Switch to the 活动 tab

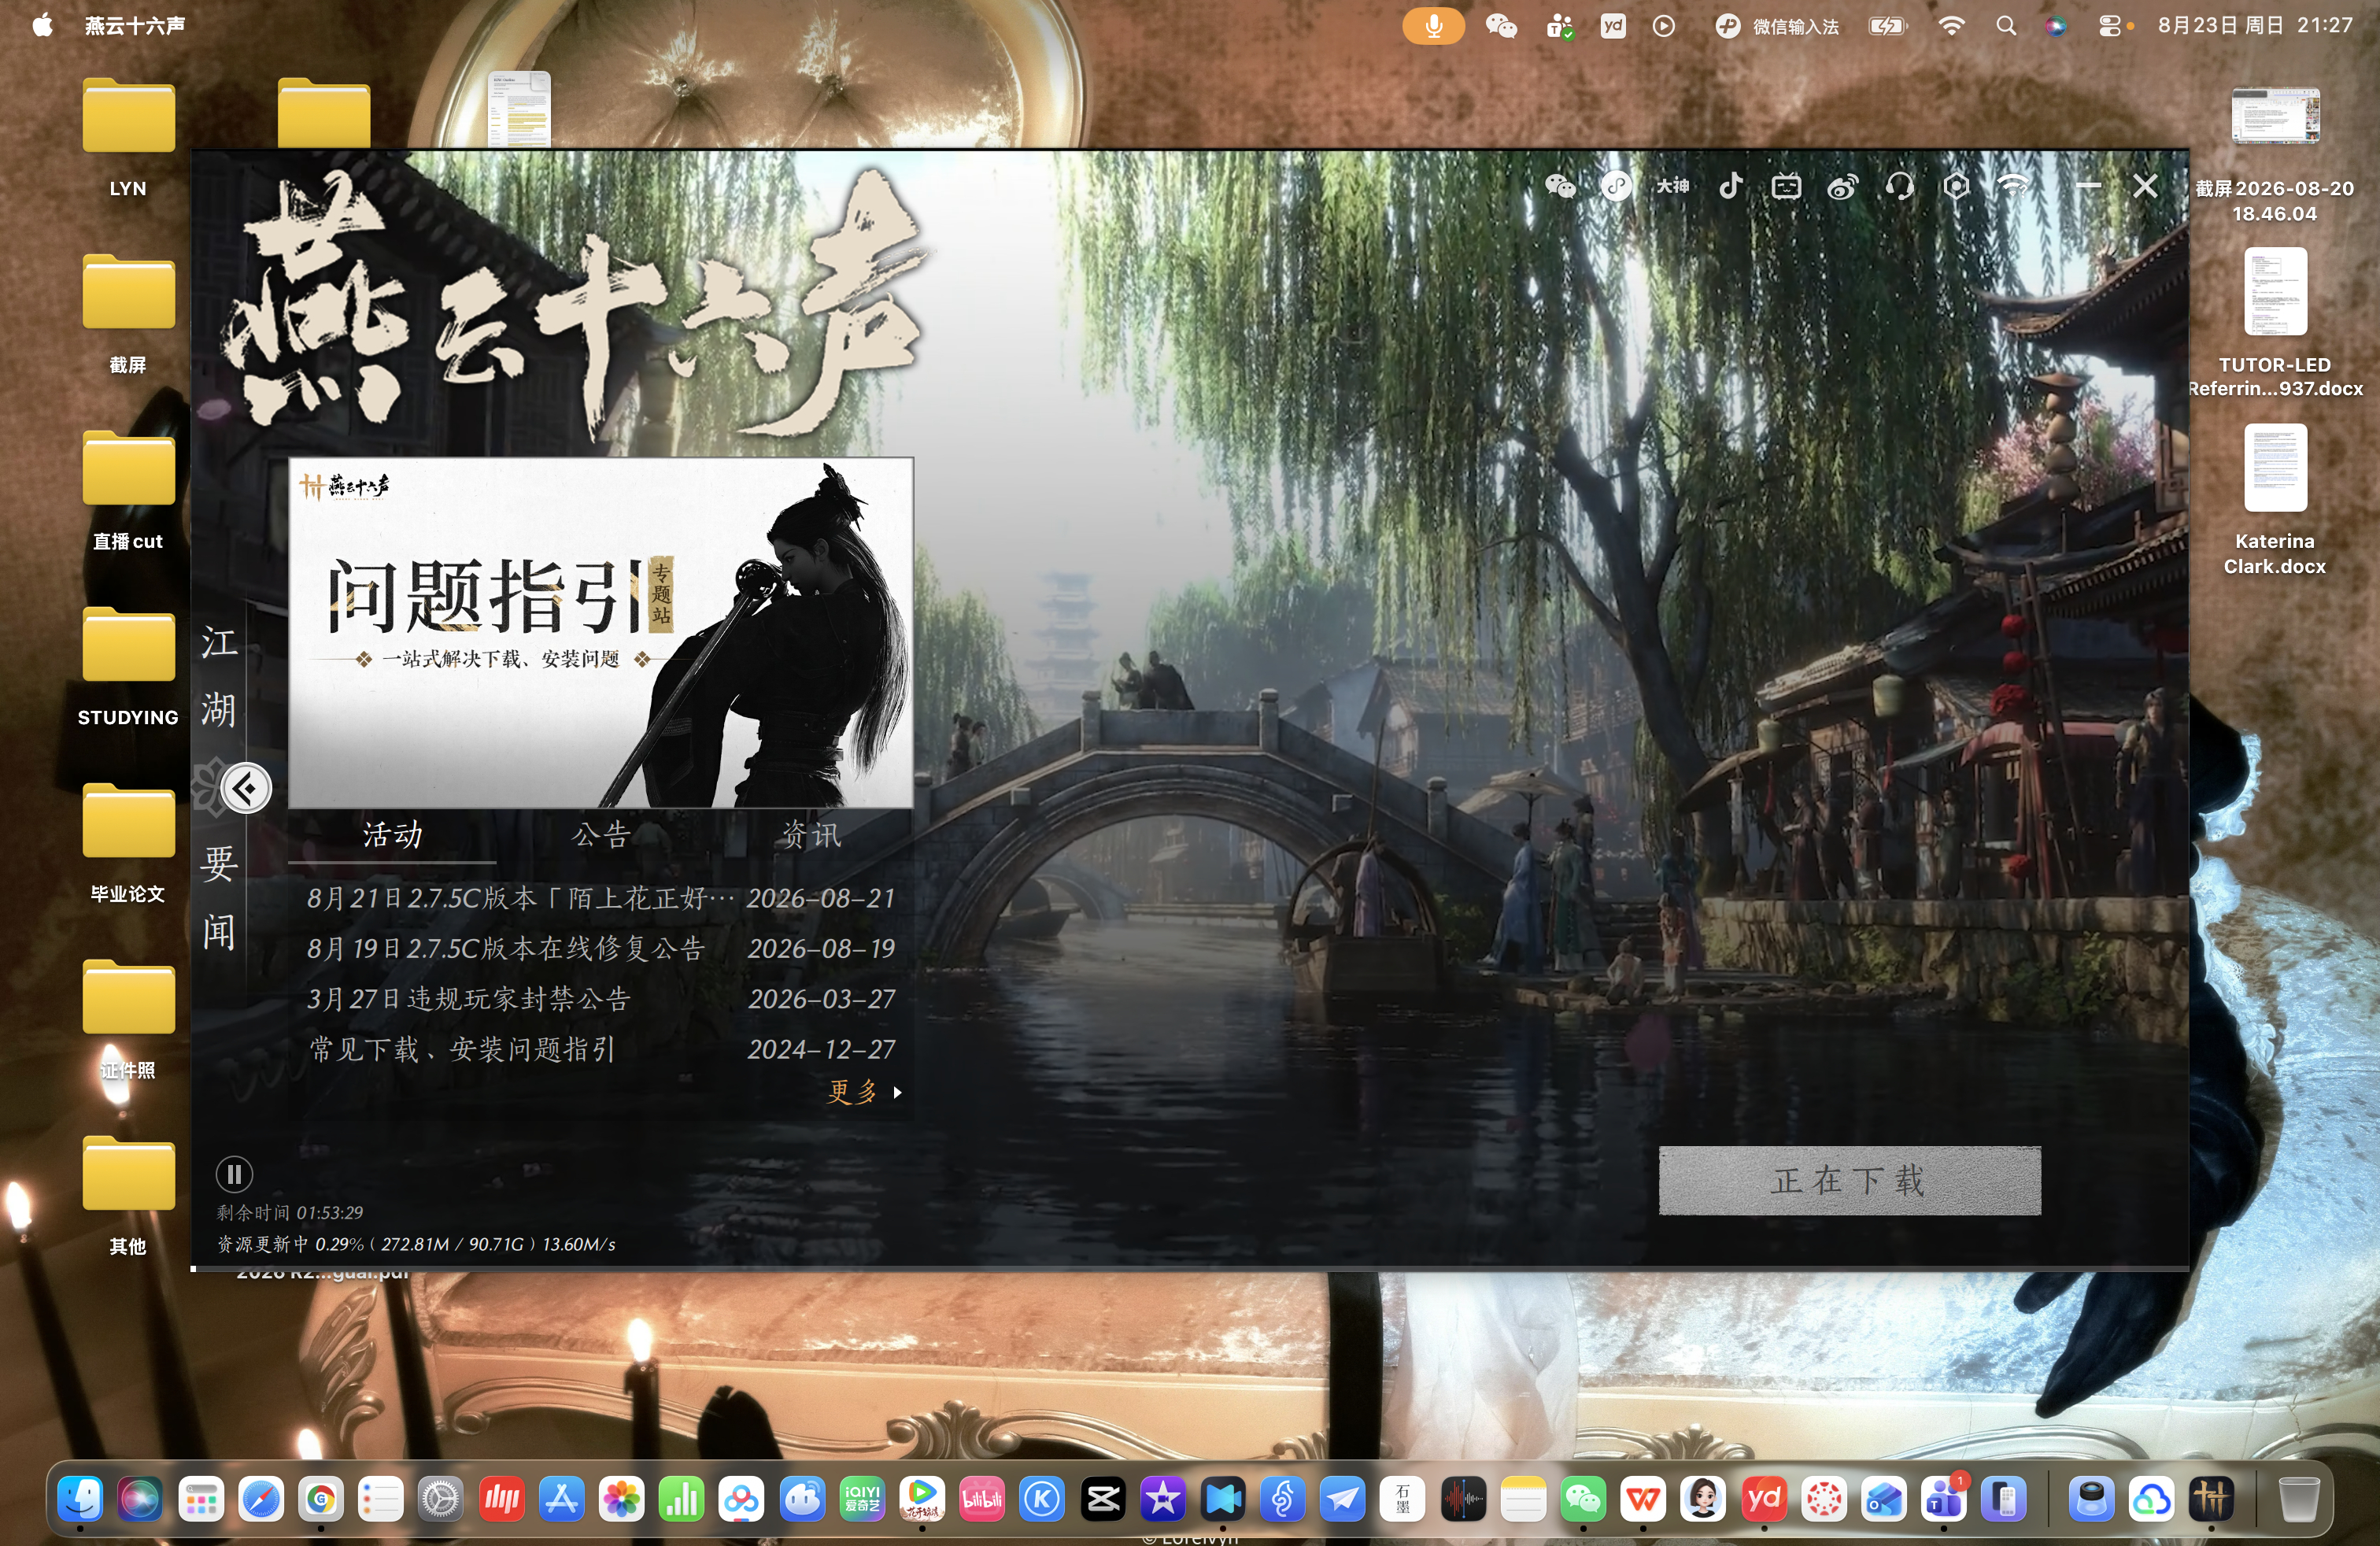tap(392, 835)
